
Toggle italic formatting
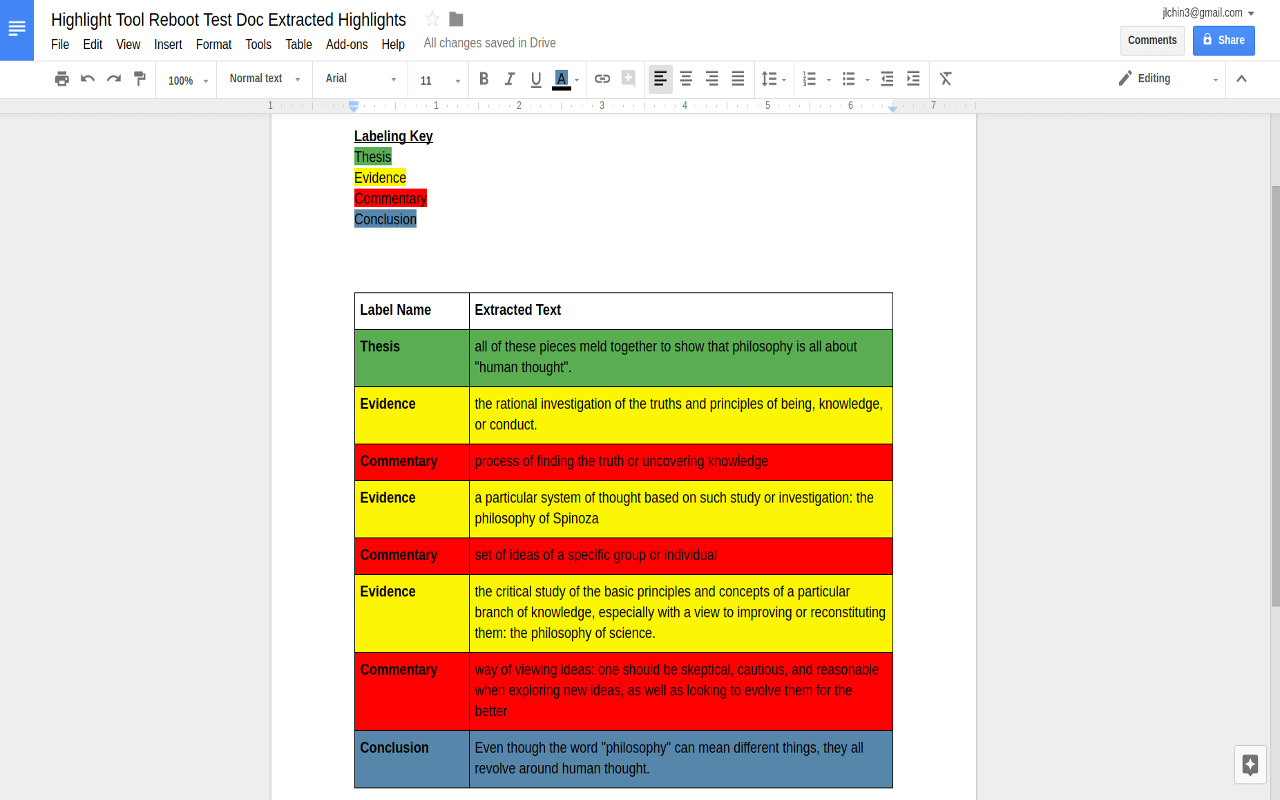[x=510, y=78]
